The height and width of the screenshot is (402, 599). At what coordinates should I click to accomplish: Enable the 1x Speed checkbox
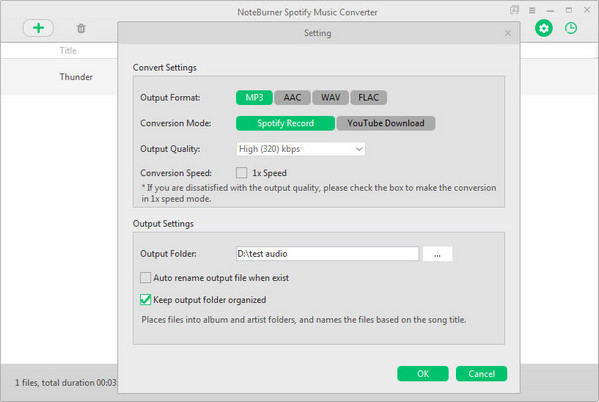coord(241,173)
